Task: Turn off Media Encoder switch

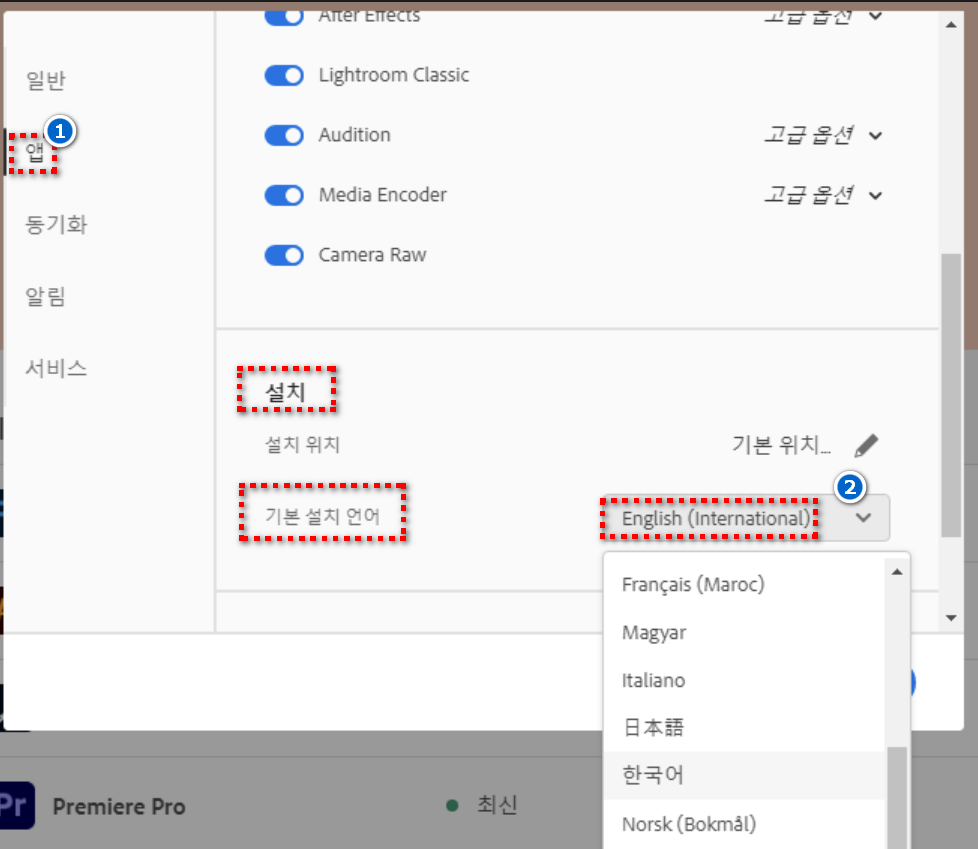Action: tap(284, 196)
